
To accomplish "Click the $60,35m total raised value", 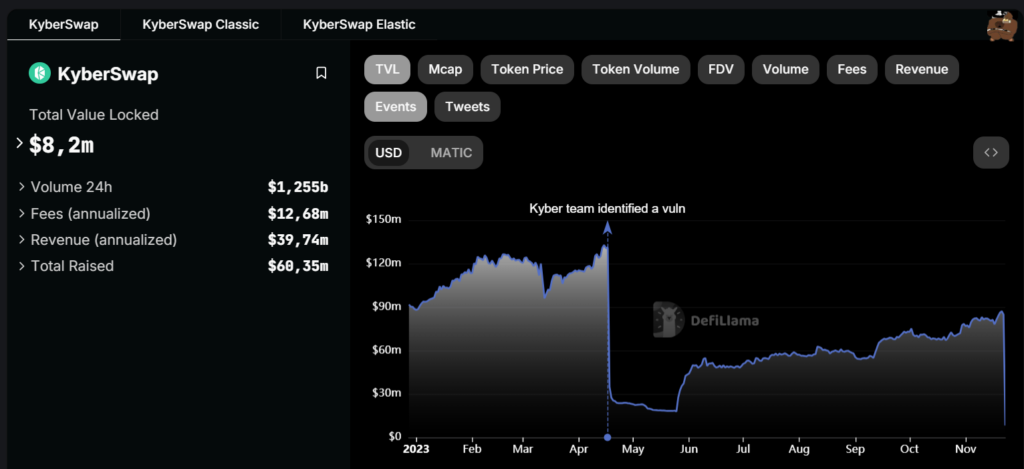I will point(298,266).
